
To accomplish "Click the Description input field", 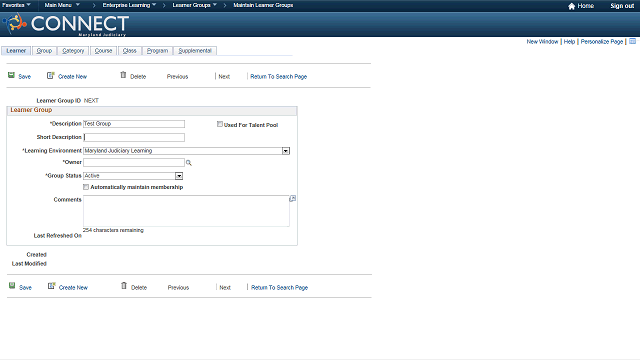I will click(x=134, y=124).
